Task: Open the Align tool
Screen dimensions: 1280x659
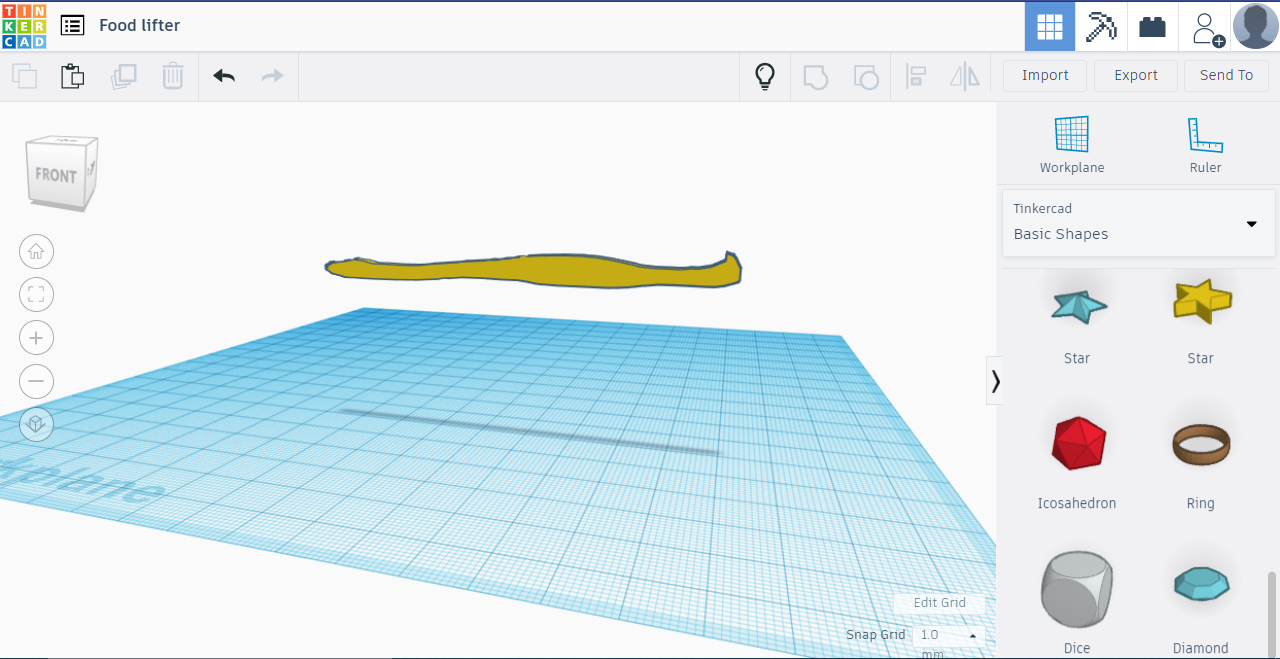Action: tap(916, 75)
